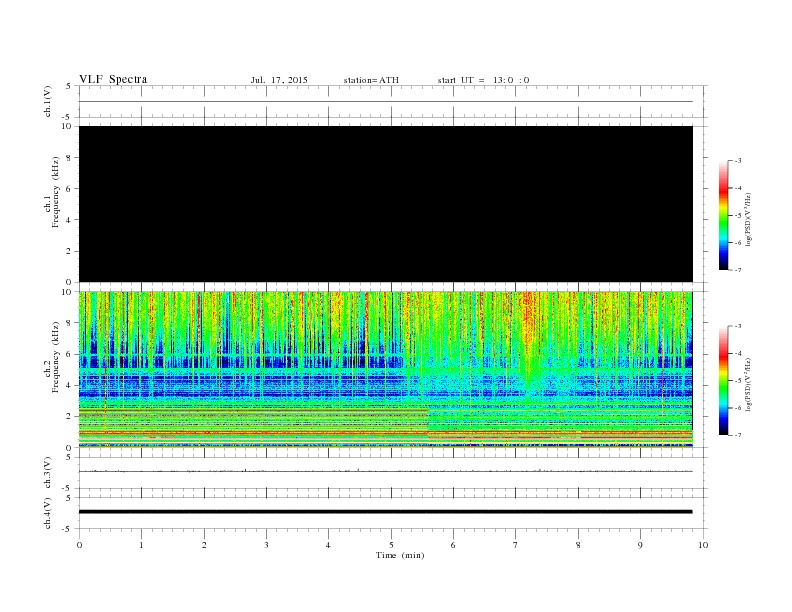
Task: Click the "6" kHz tick on ch.2 frequency axis
Action: (x=70, y=354)
